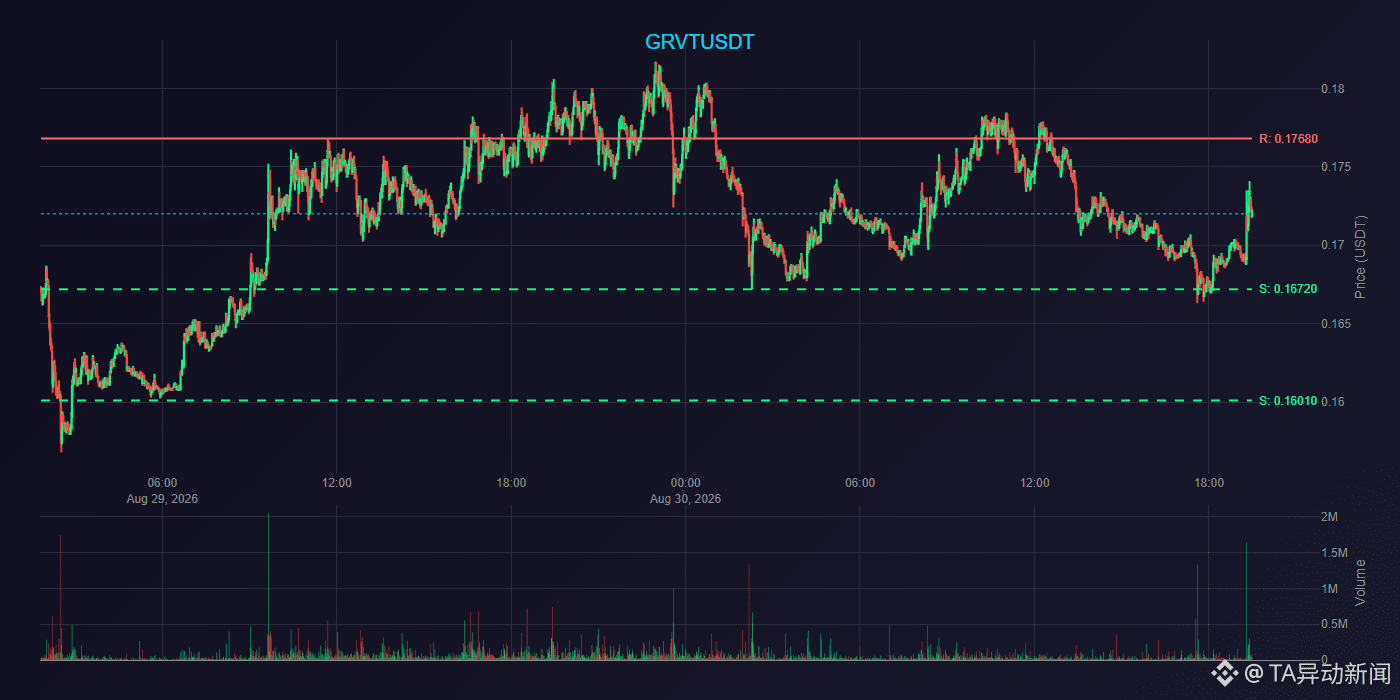Click the Aug 30, 2026 date label
The image size is (1400, 700).
[685, 498]
